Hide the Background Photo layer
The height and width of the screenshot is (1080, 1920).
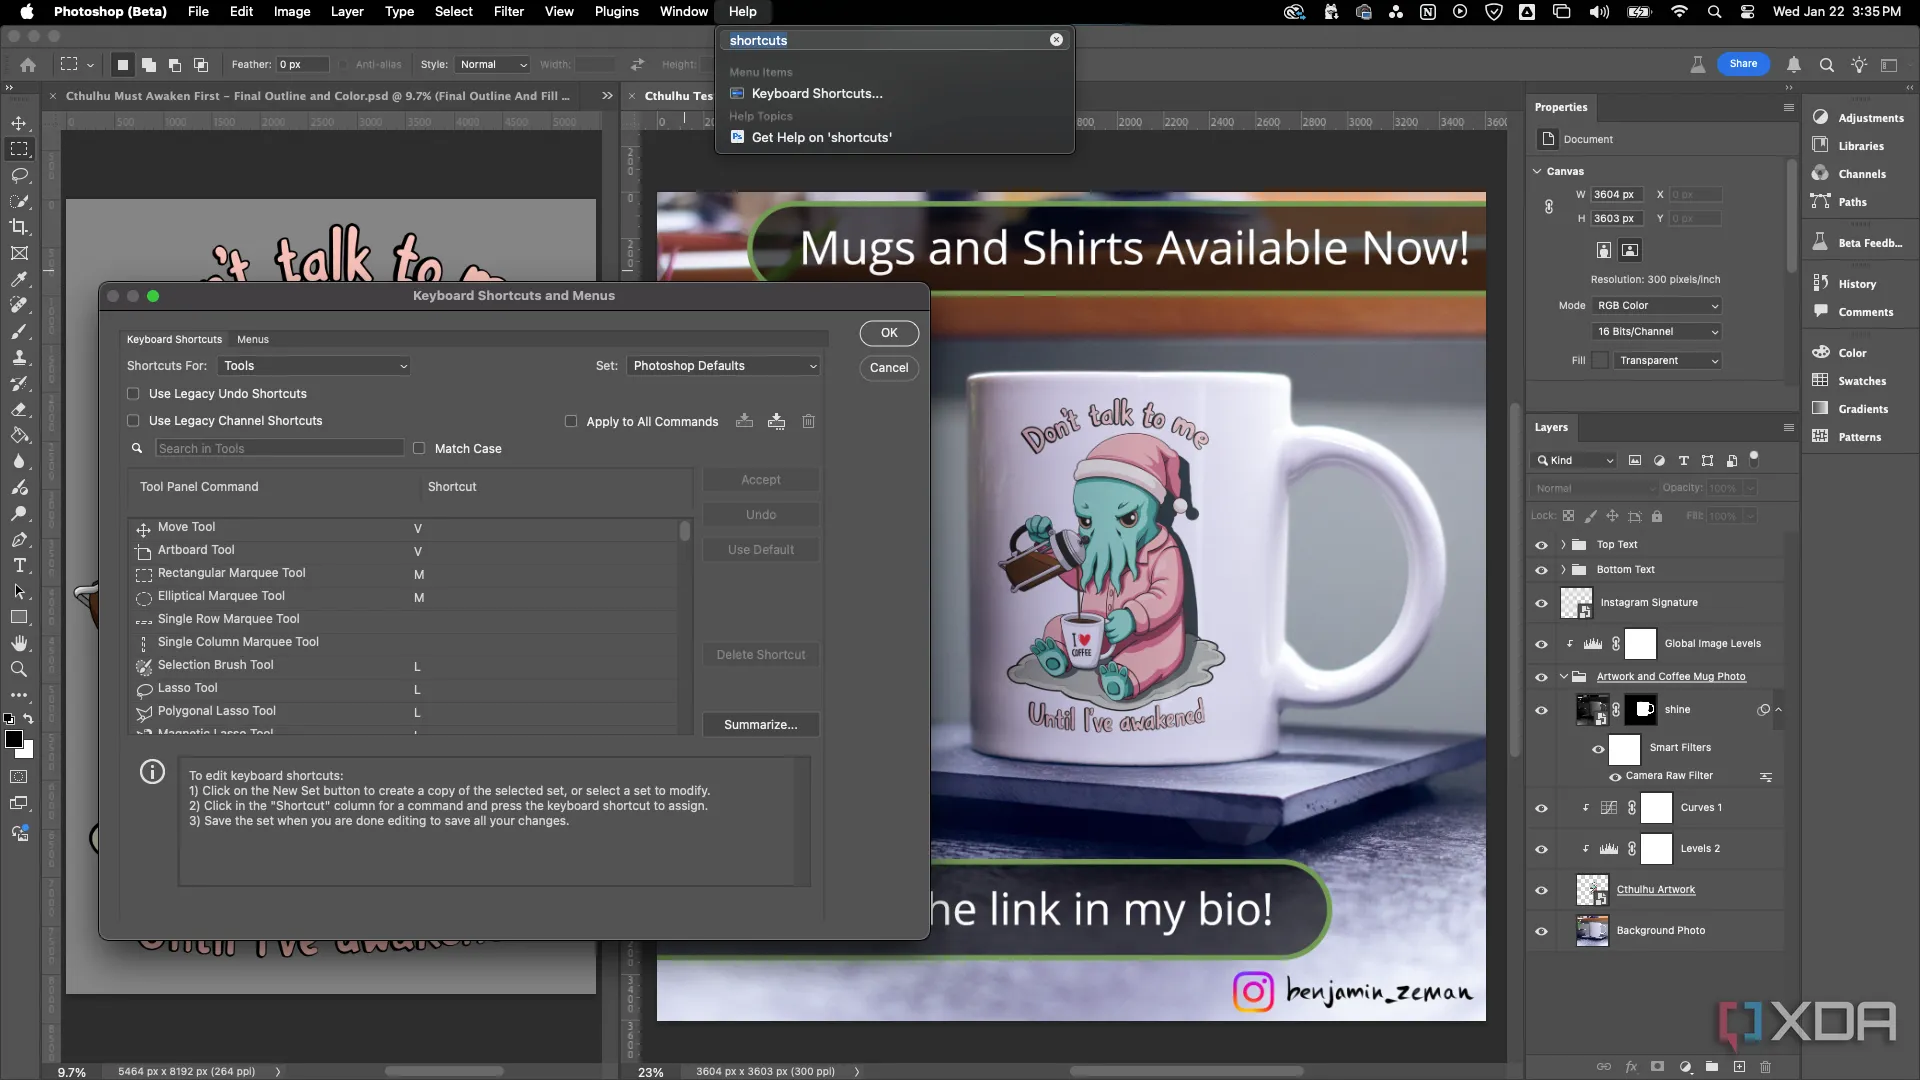(1541, 931)
